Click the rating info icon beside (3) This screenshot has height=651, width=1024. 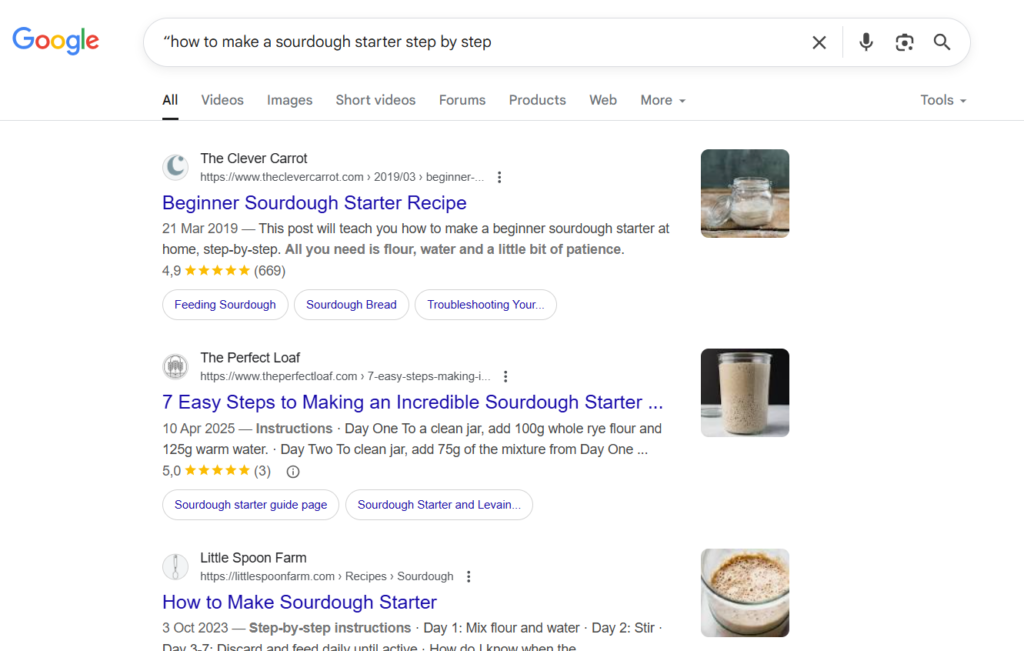click(293, 471)
